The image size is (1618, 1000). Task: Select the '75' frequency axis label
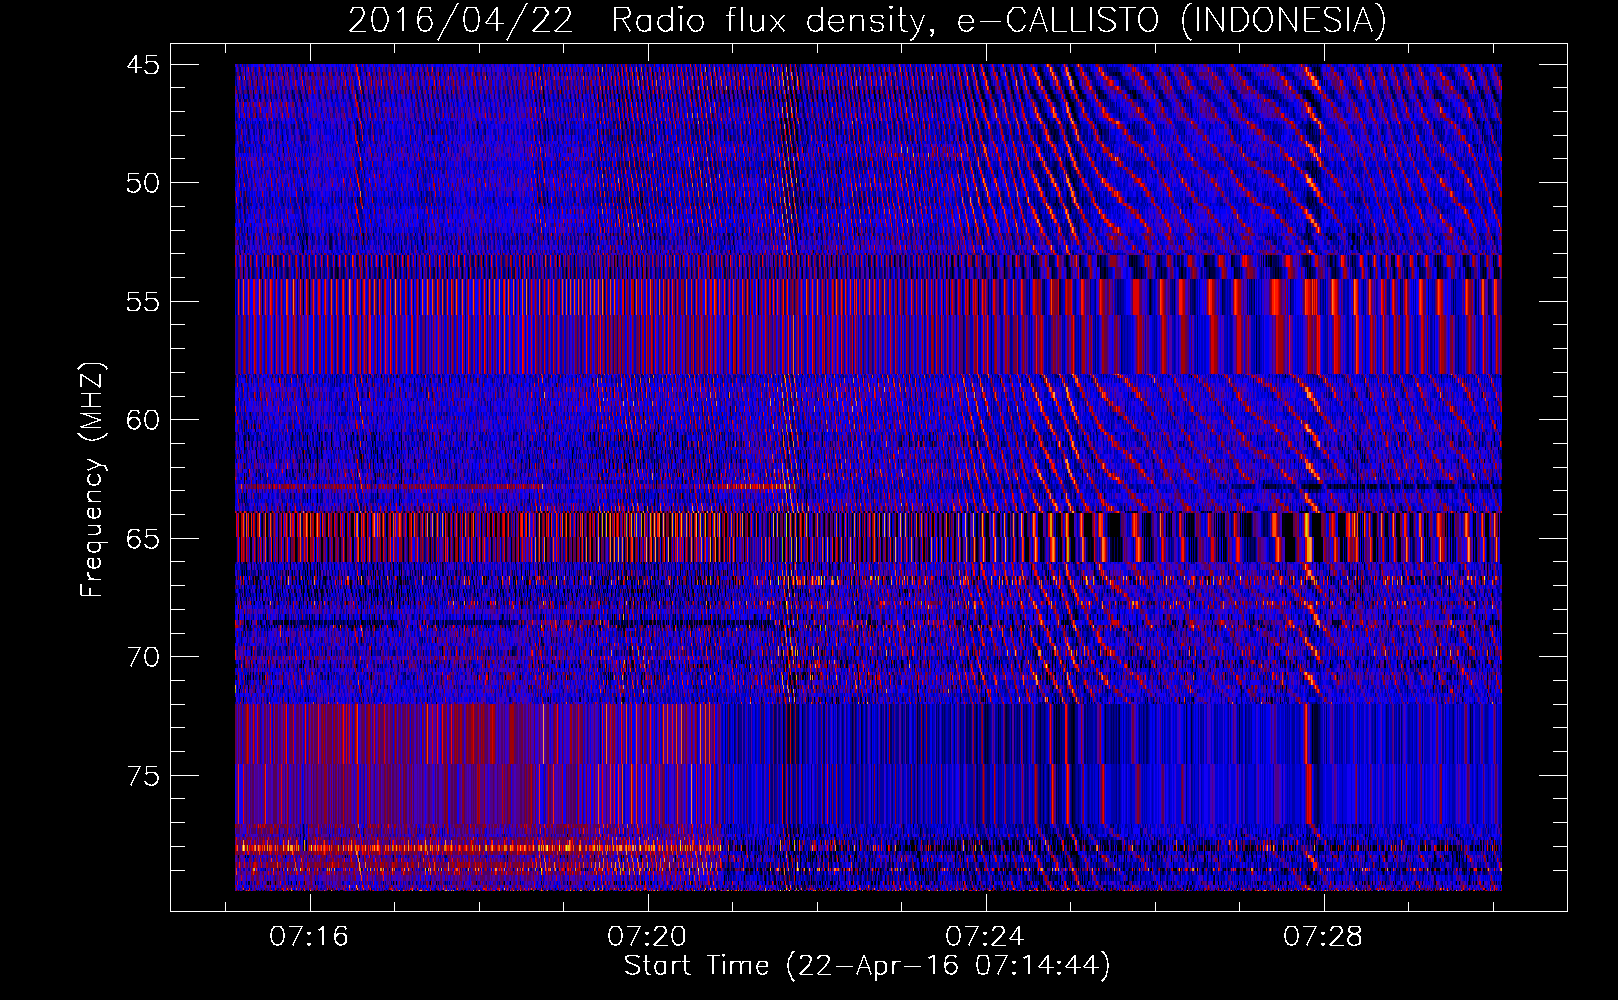click(x=143, y=776)
